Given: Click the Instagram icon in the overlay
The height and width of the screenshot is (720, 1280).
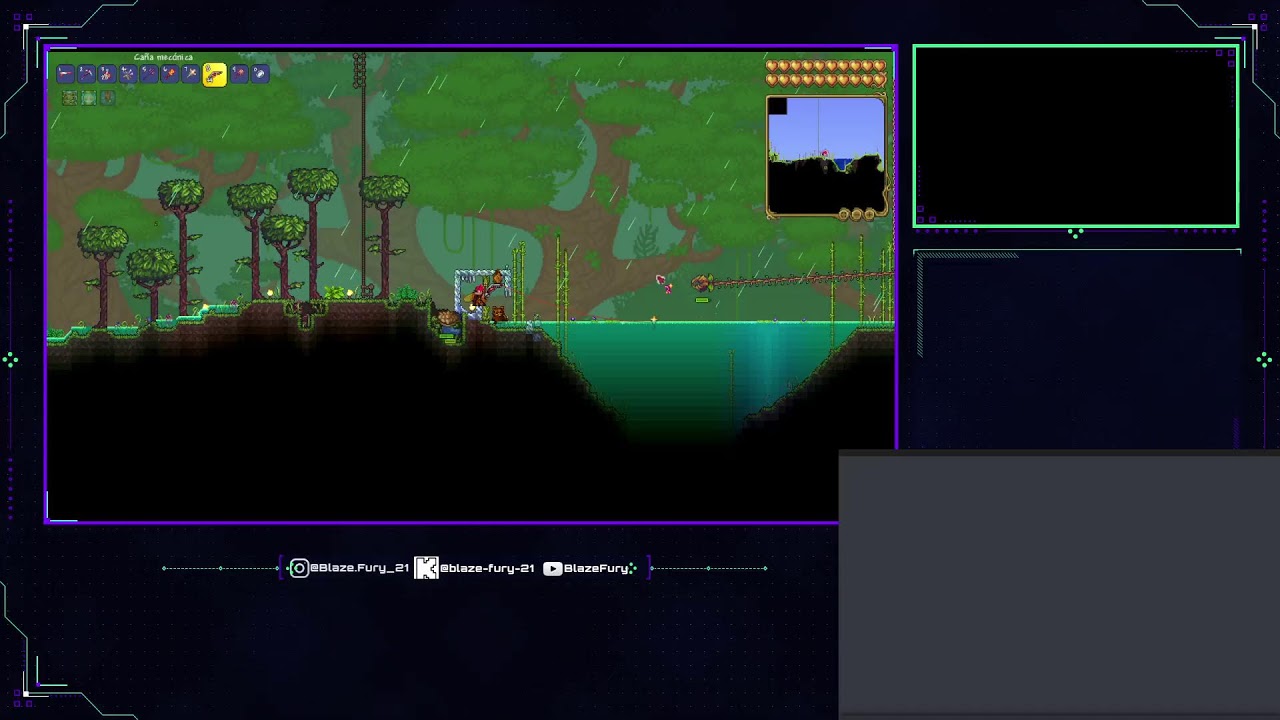Looking at the screenshot, I should tap(299, 568).
